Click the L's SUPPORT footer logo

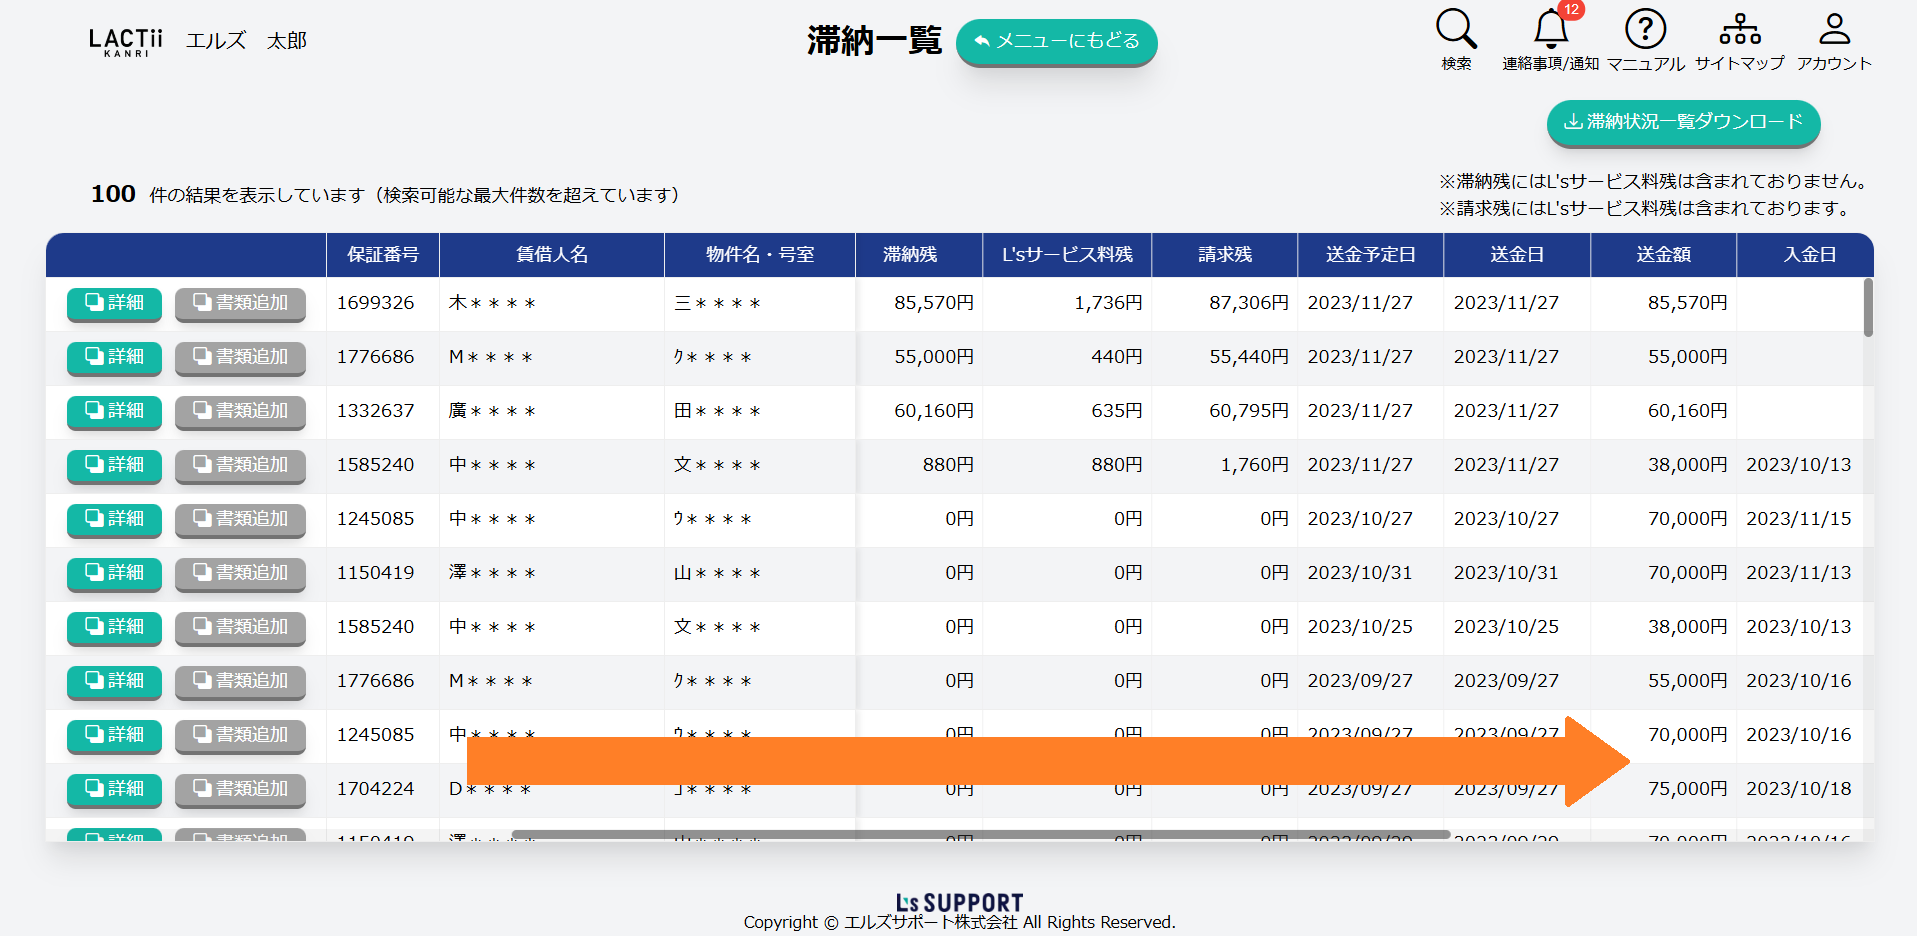pos(959,902)
